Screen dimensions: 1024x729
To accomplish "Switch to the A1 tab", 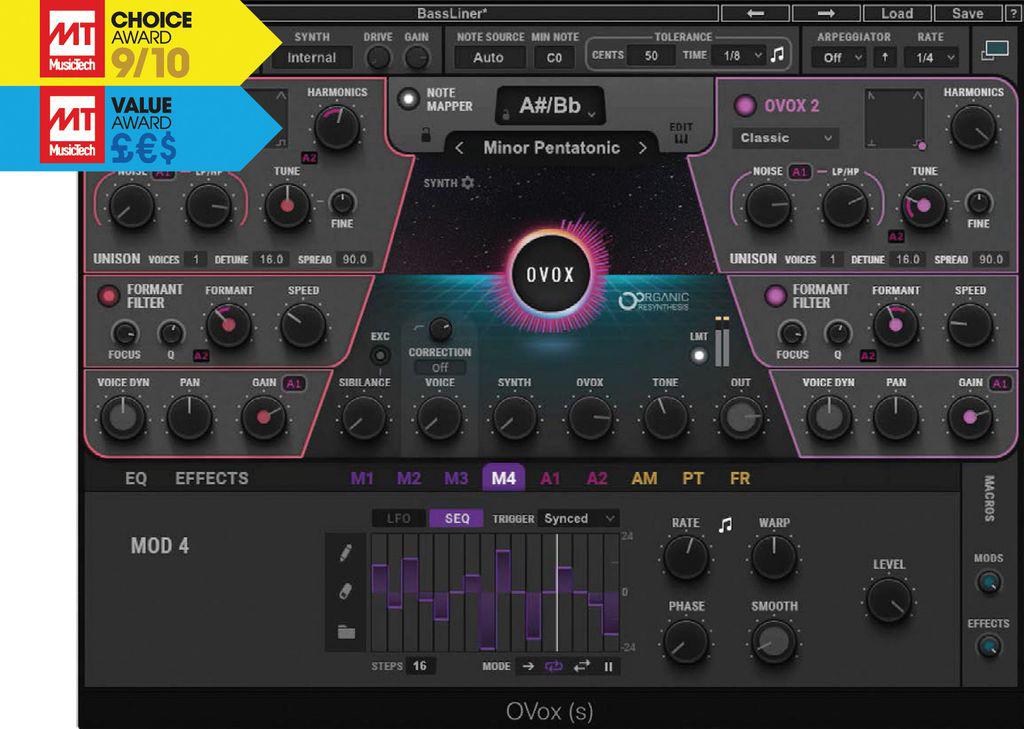I will click(551, 479).
